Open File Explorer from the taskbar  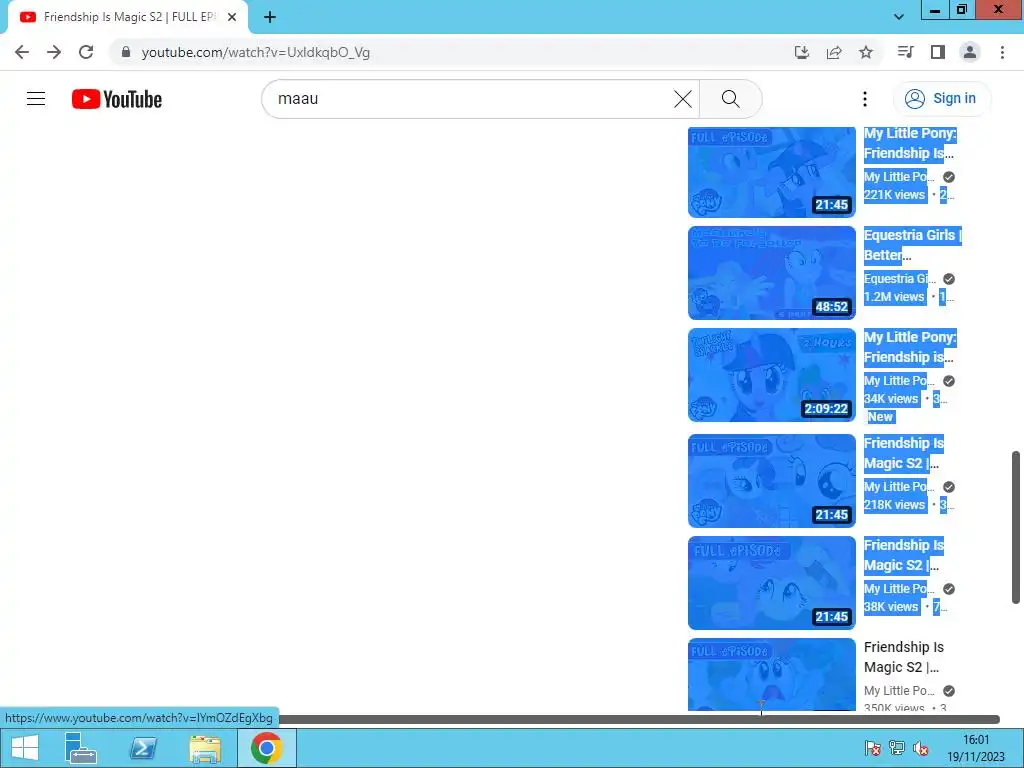204,748
